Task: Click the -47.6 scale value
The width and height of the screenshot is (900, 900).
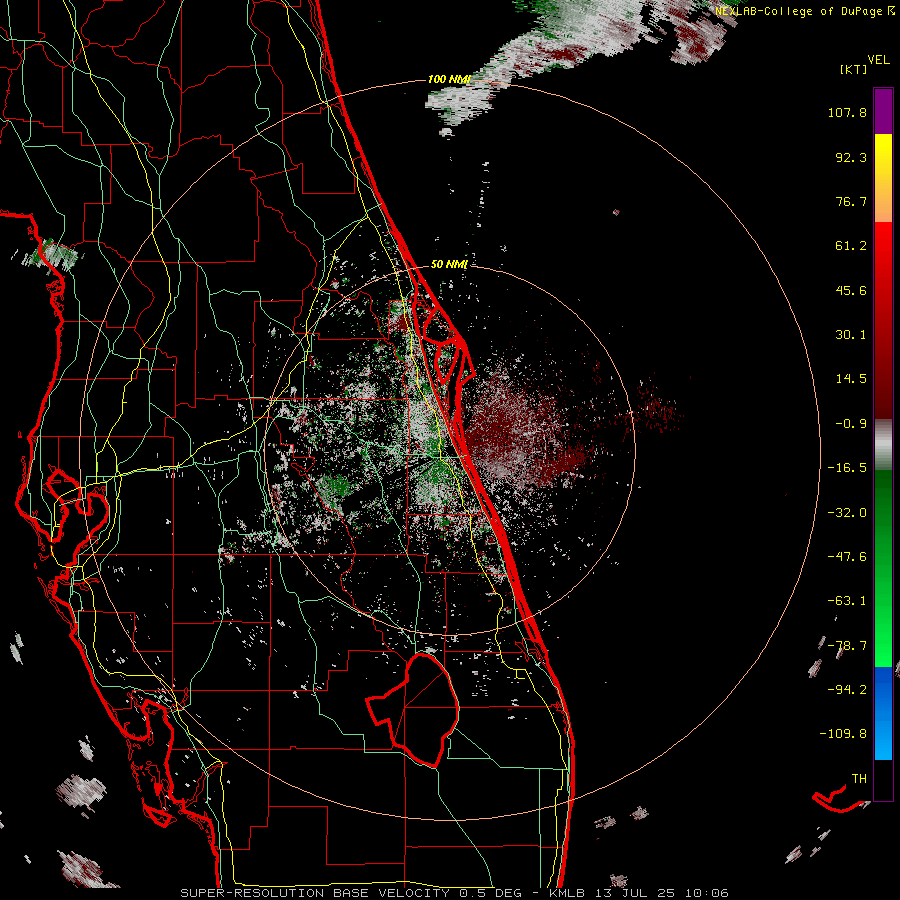Action: coord(847,557)
